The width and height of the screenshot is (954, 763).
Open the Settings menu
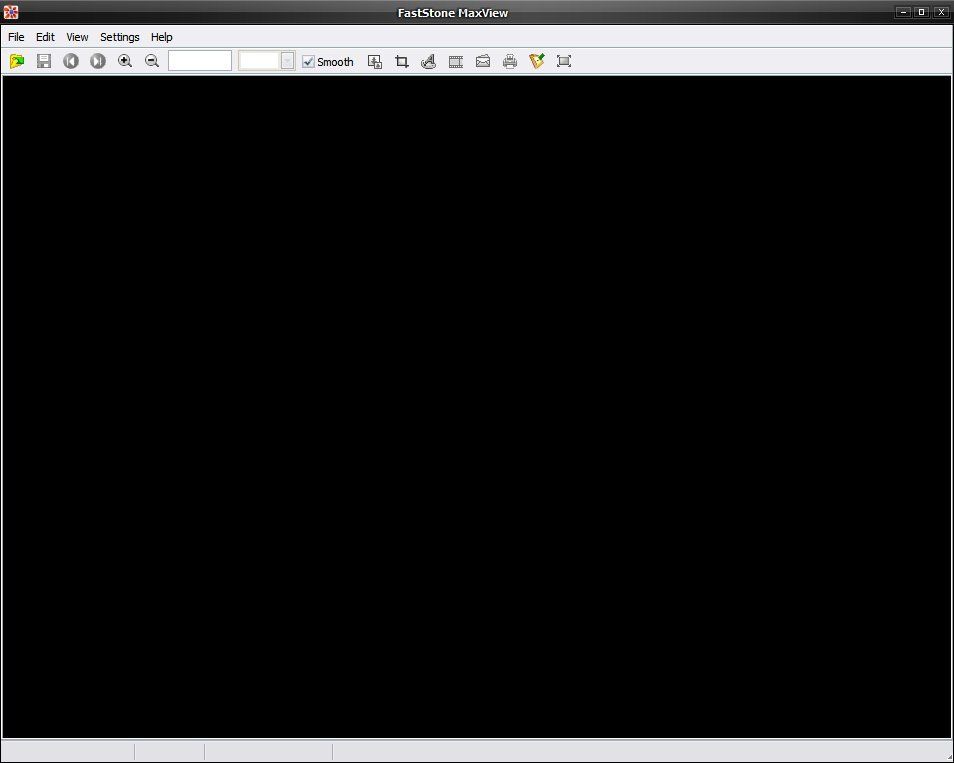coord(119,37)
